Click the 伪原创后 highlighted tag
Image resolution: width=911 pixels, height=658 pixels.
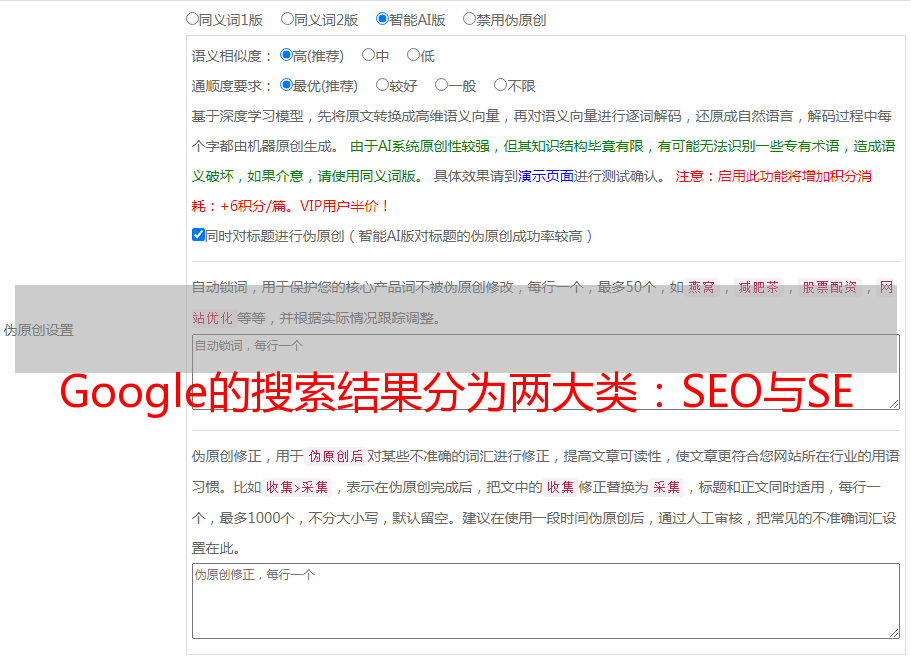(x=336, y=456)
